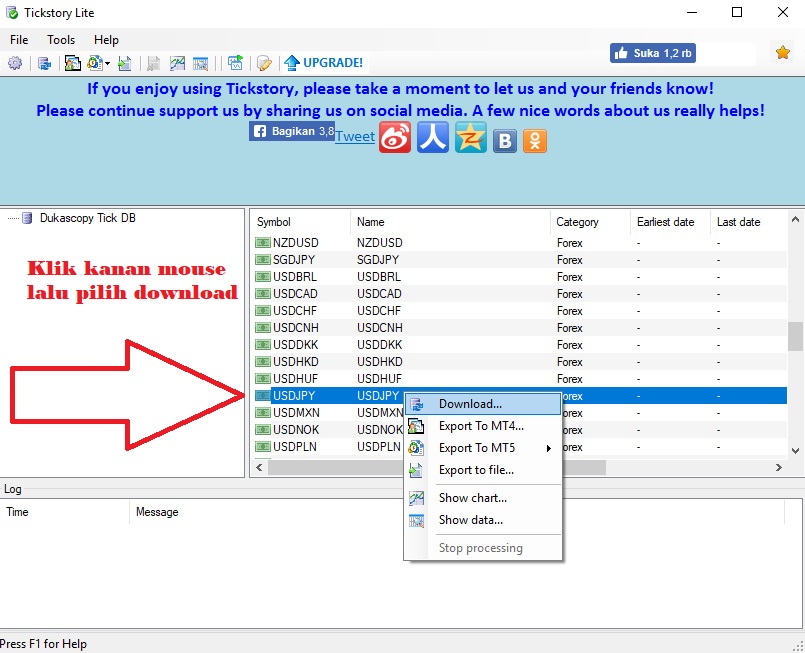Click the UPGRADE! button

point(324,63)
